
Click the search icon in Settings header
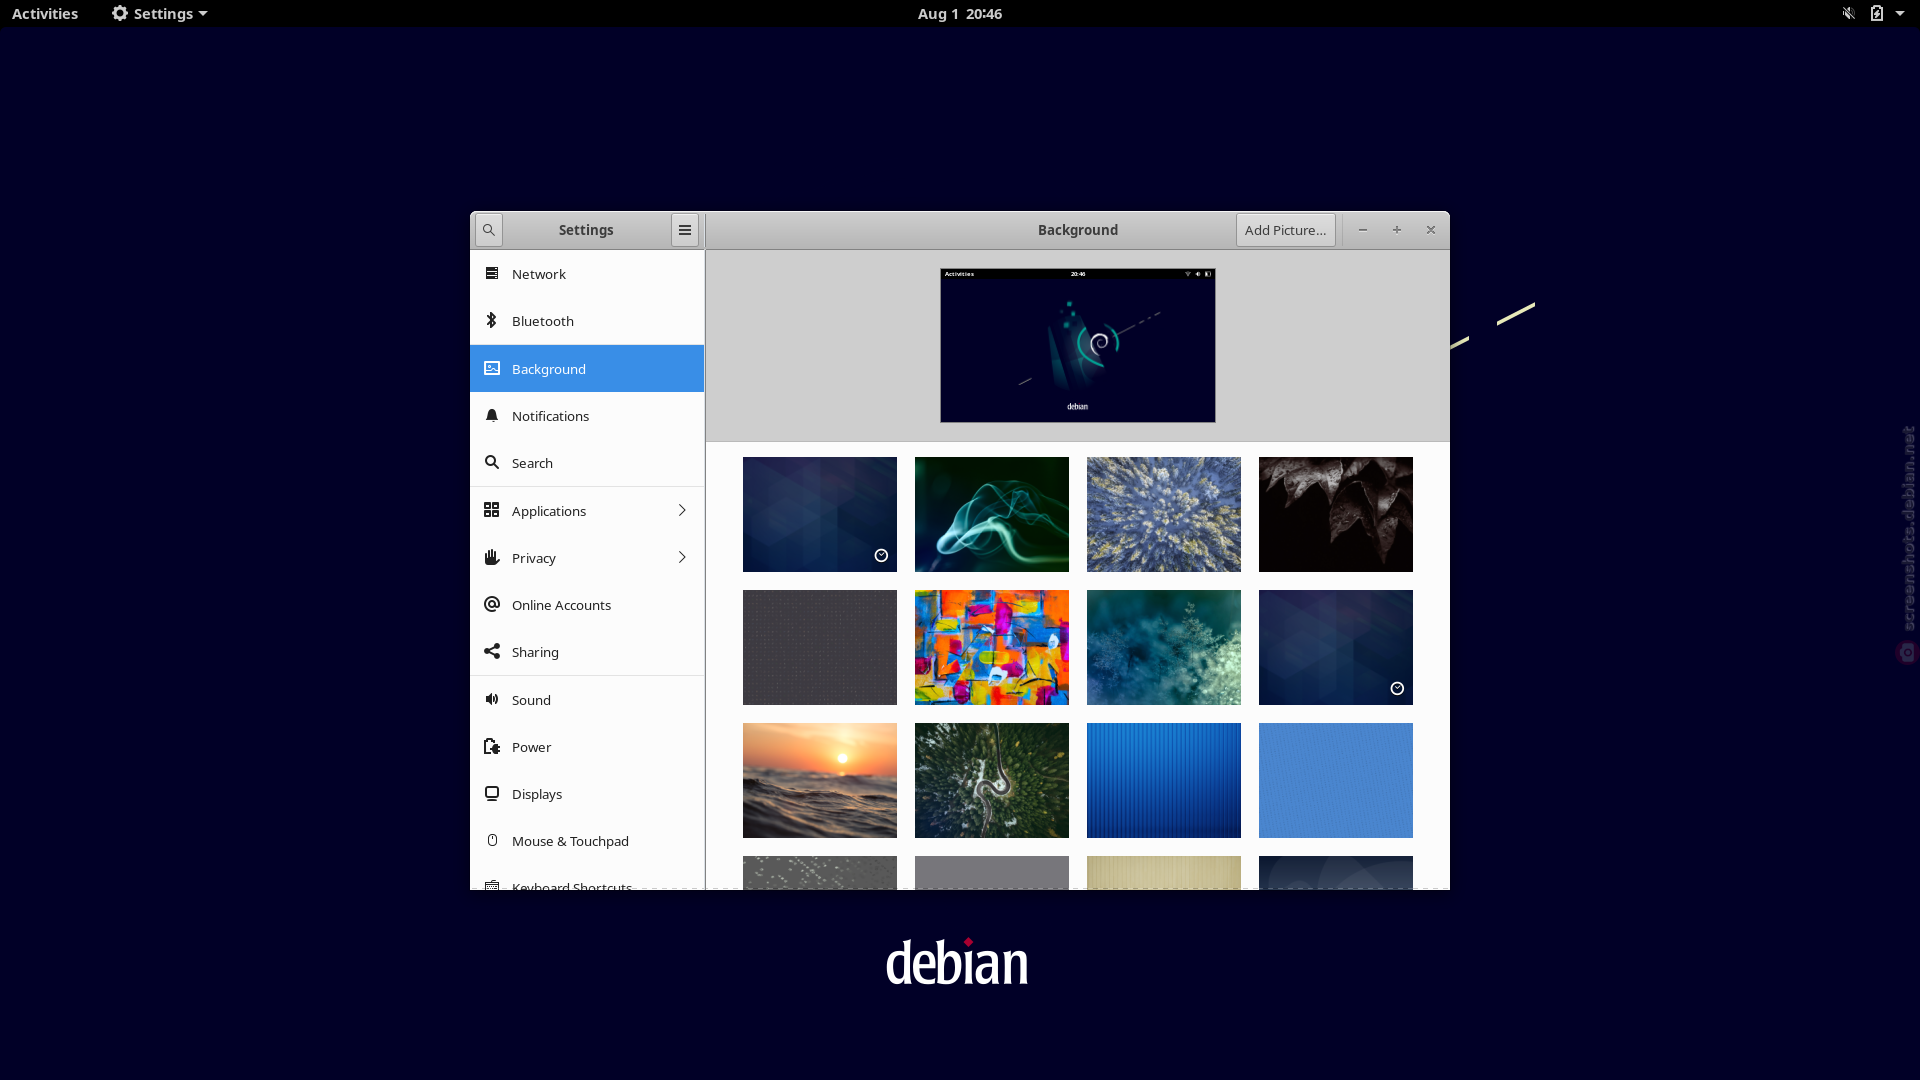click(488, 230)
